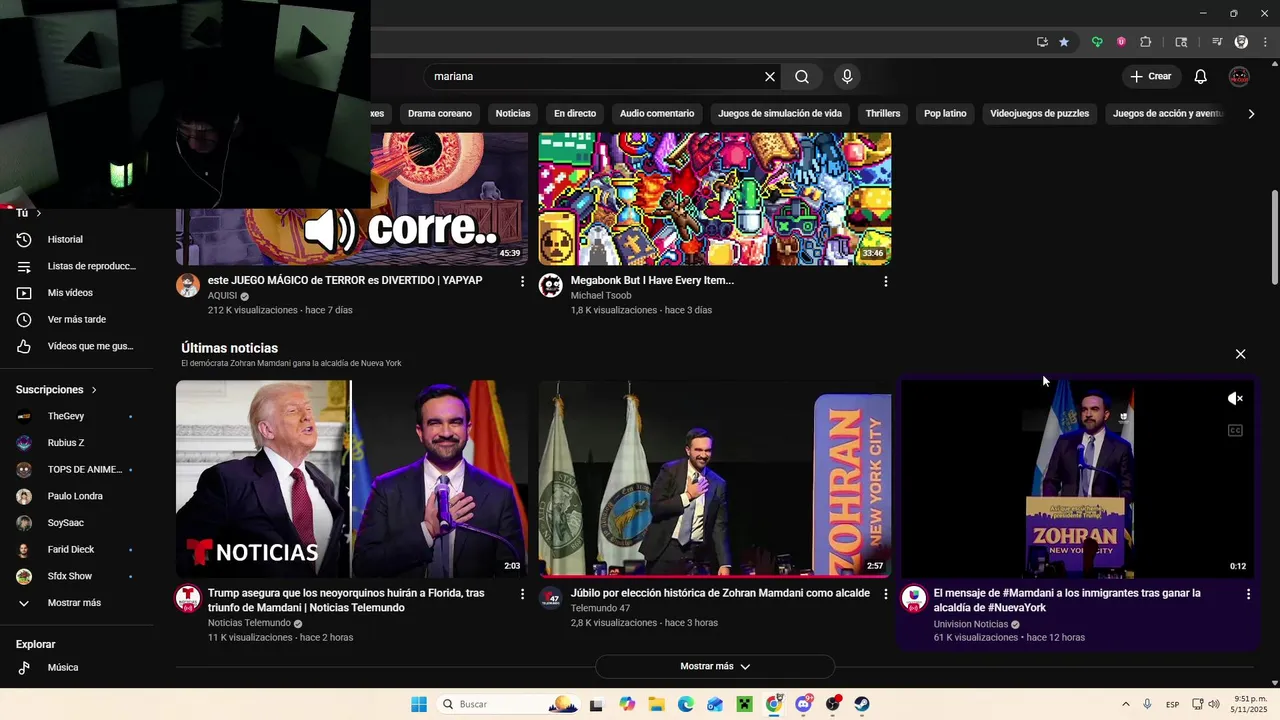1280x720 pixels.
Task: Select the Pop latino chip
Action: (945, 114)
